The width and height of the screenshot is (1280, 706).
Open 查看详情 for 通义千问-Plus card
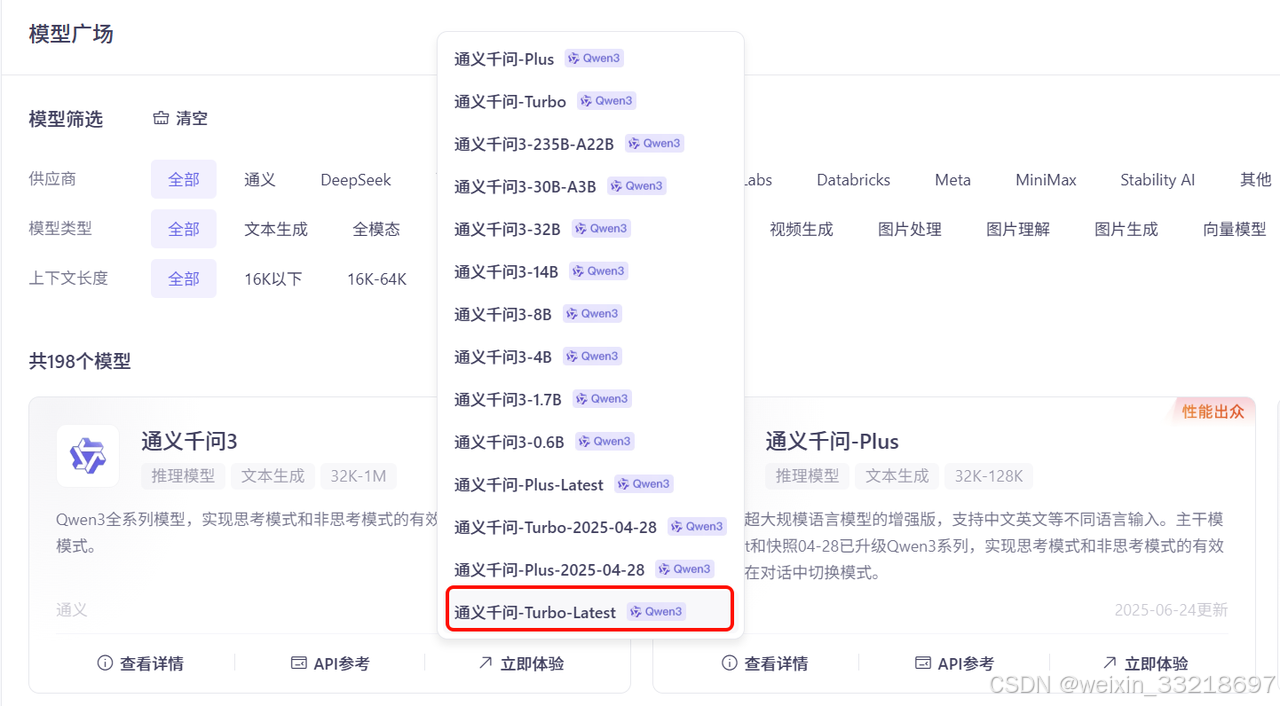[x=764, y=663]
